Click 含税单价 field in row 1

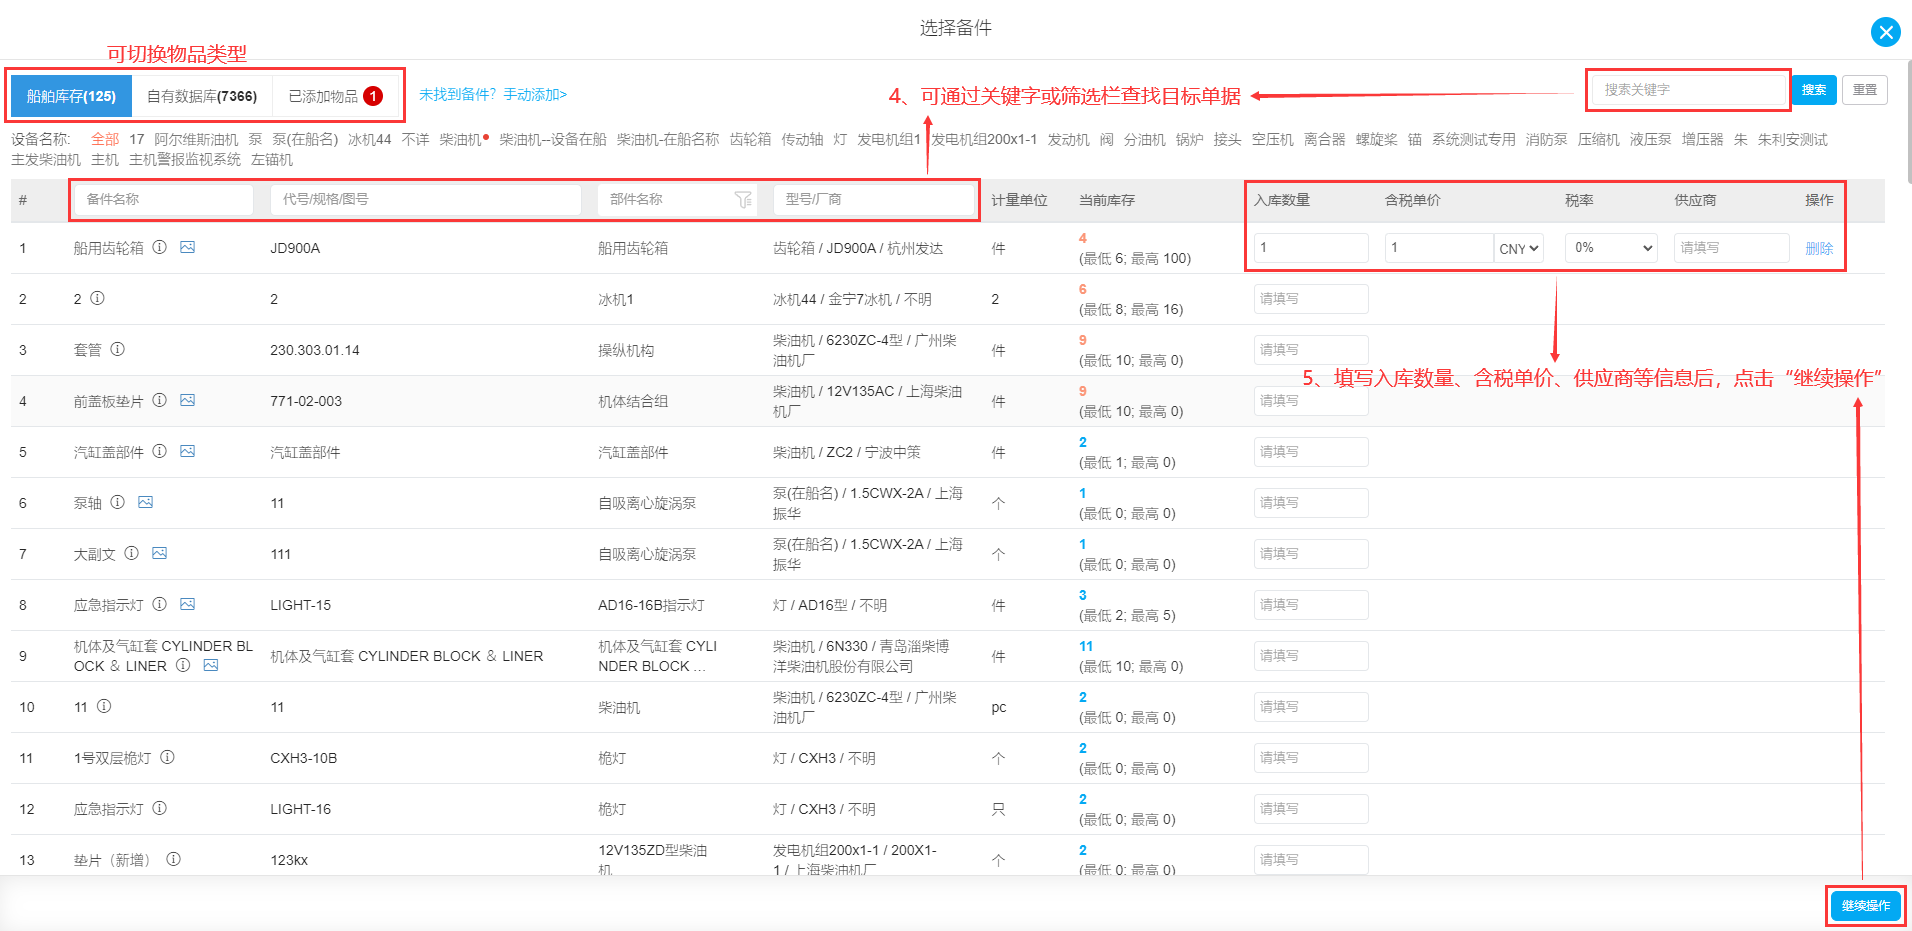(x=1439, y=248)
